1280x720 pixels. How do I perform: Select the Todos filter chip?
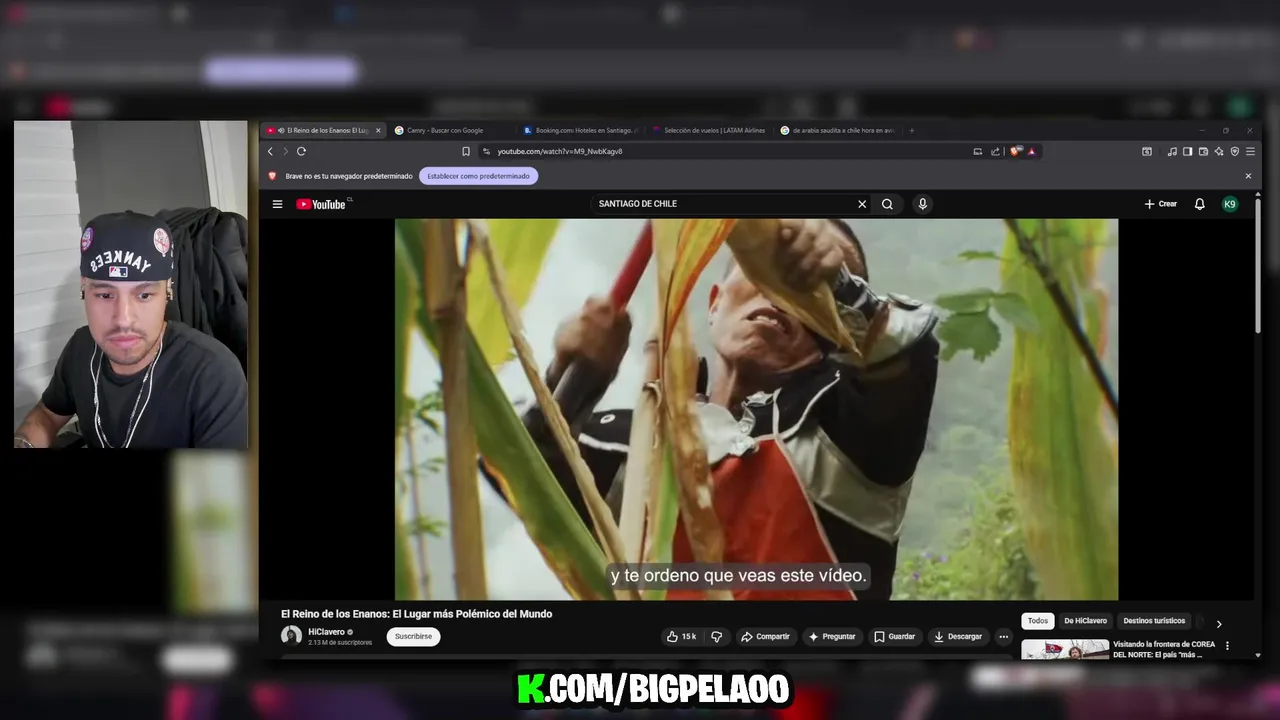[1038, 621]
